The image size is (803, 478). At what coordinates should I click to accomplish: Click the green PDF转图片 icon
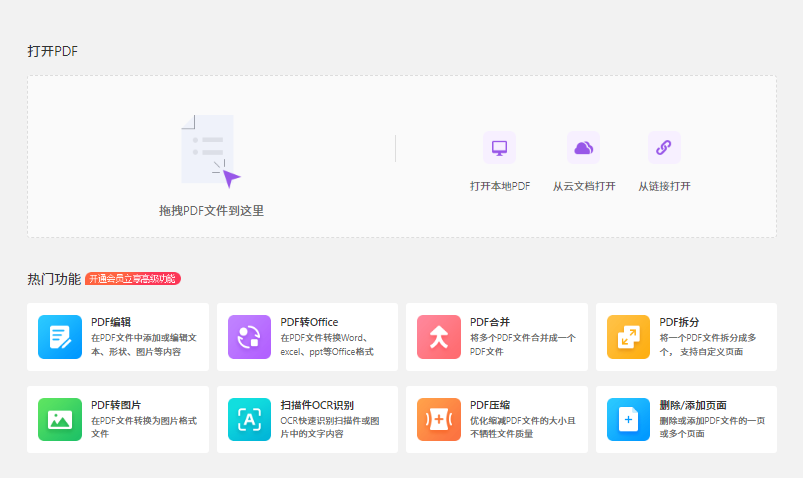point(59,419)
